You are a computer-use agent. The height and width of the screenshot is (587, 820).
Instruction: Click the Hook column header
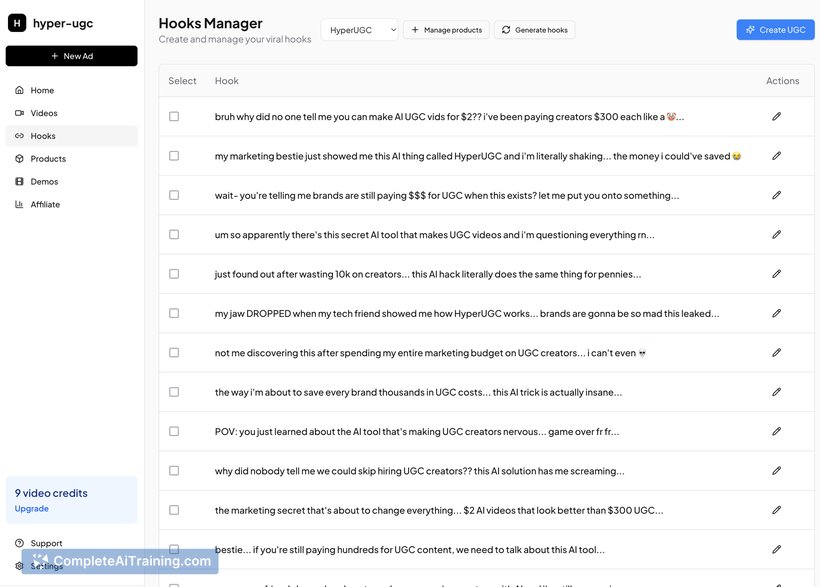click(226, 81)
